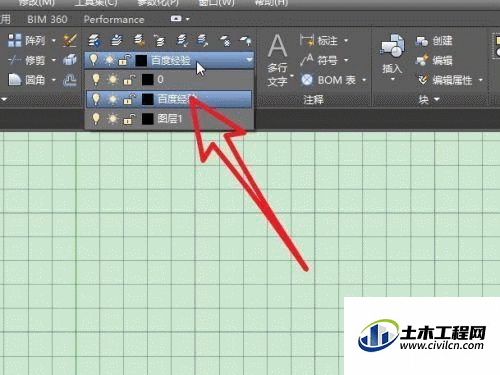Click the 注释 panel title

(313, 99)
